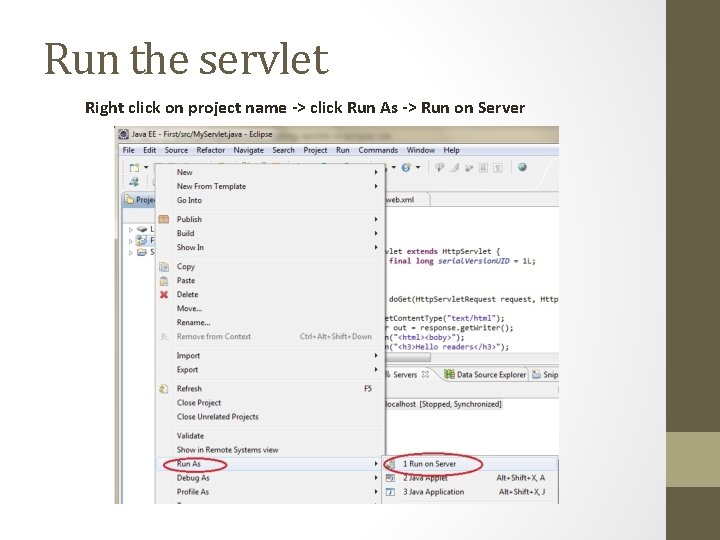Open the Window menu

coord(421,150)
